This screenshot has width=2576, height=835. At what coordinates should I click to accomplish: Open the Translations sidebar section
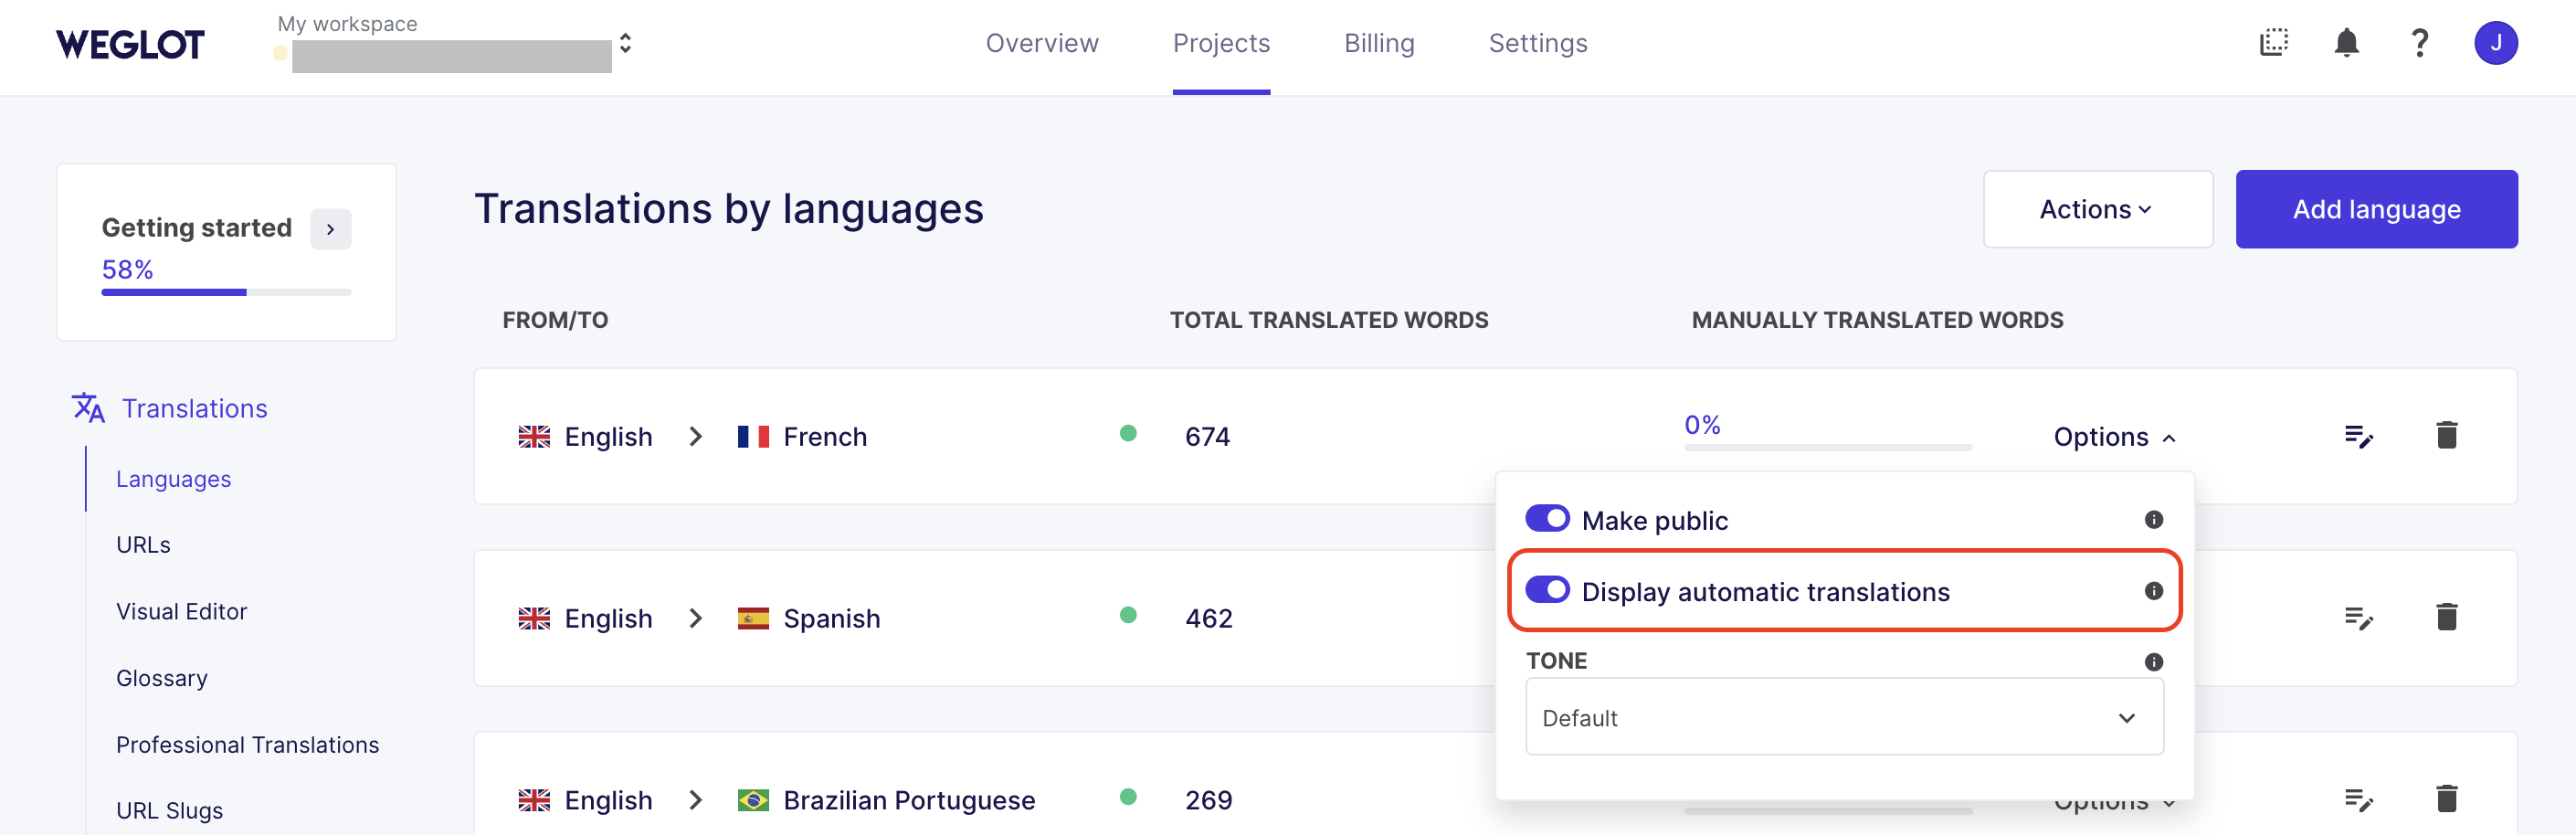(194, 408)
